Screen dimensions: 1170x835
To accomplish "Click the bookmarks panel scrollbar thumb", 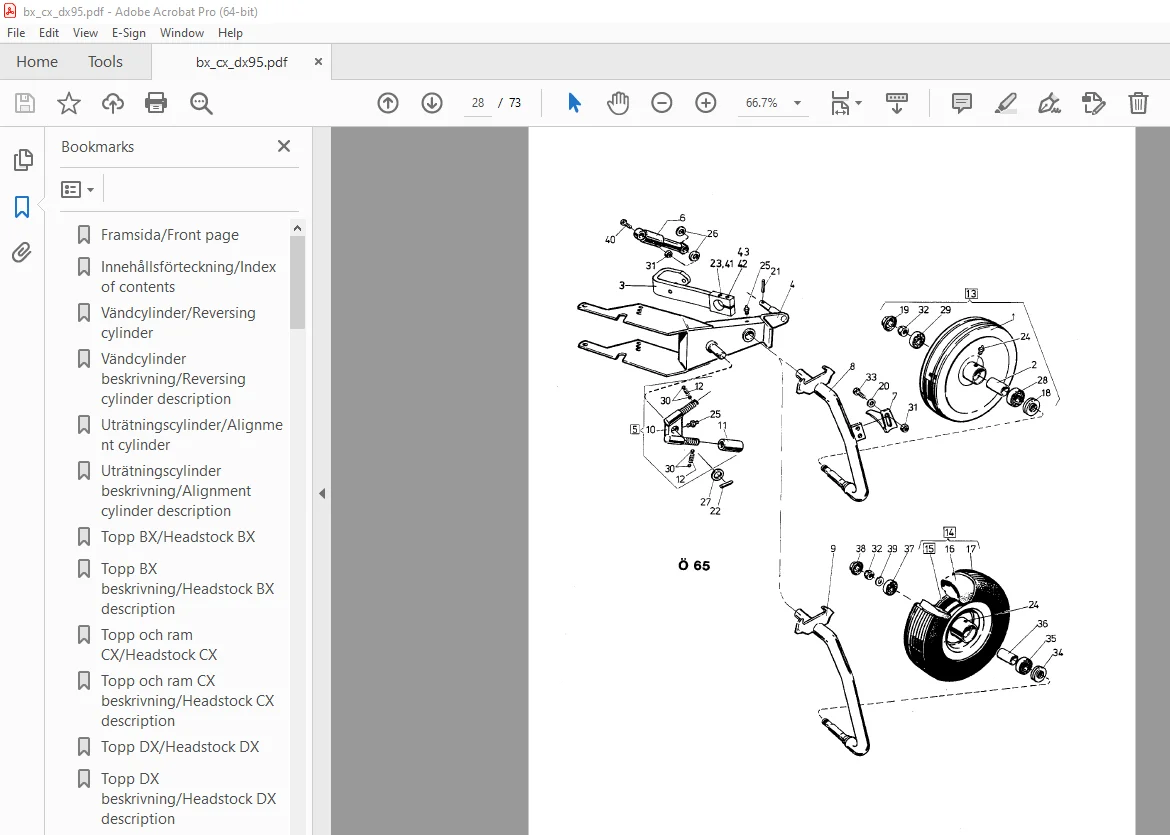I will point(297,282).
